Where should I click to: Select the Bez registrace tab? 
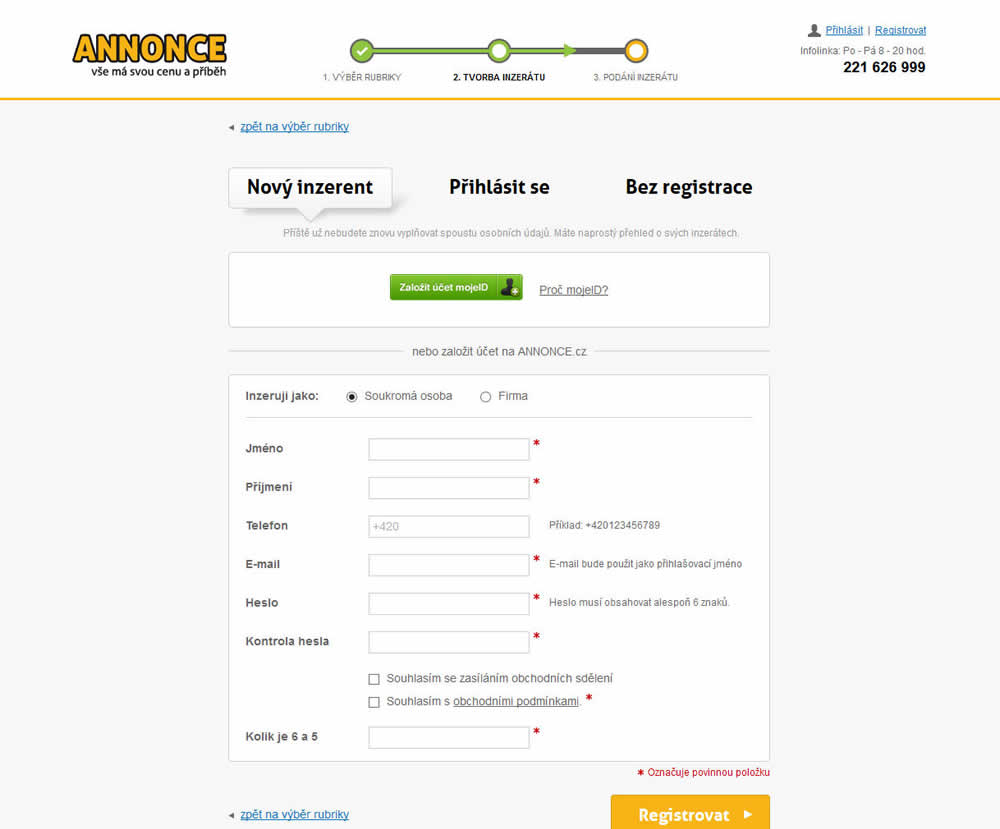pos(689,187)
